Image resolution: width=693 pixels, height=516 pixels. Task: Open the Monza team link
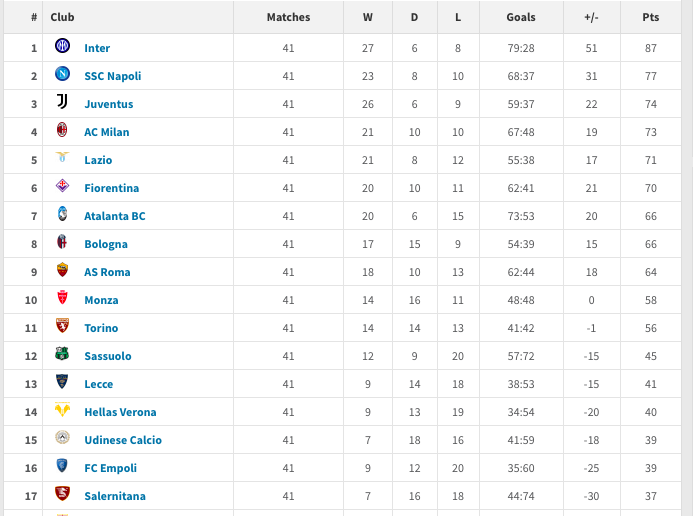pos(101,300)
